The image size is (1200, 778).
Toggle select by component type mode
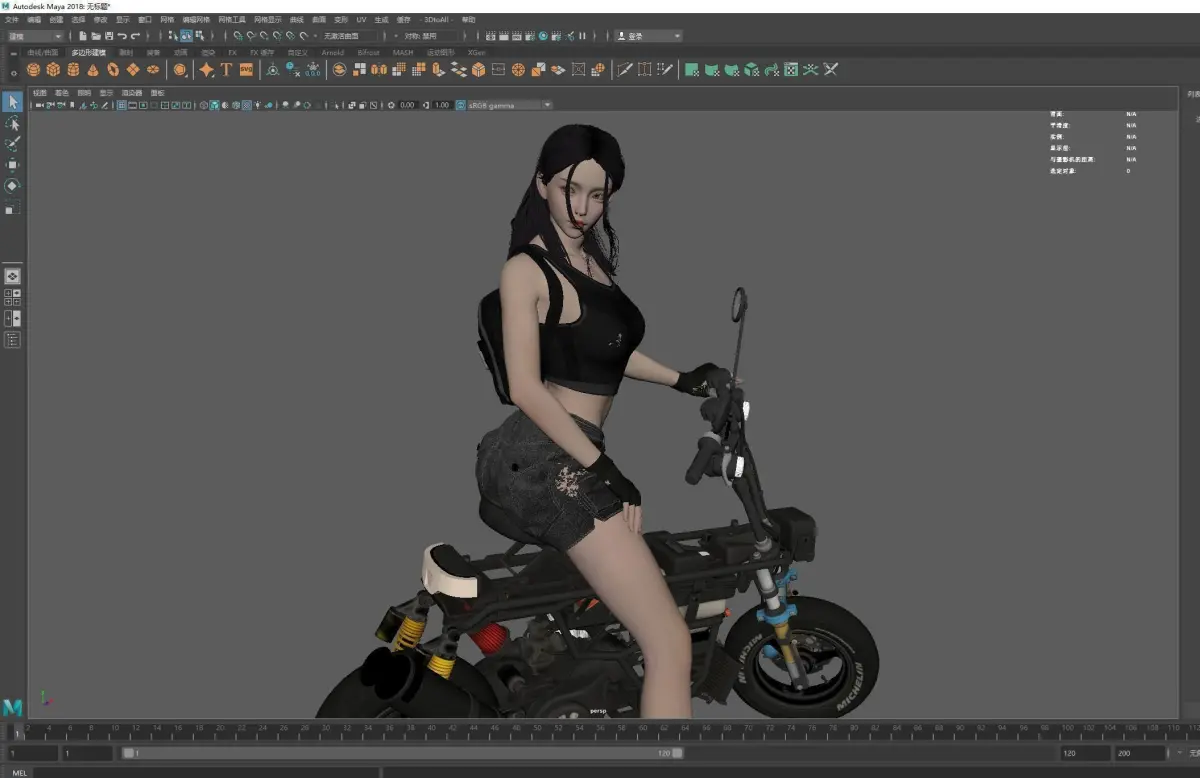(x=199, y=36)
